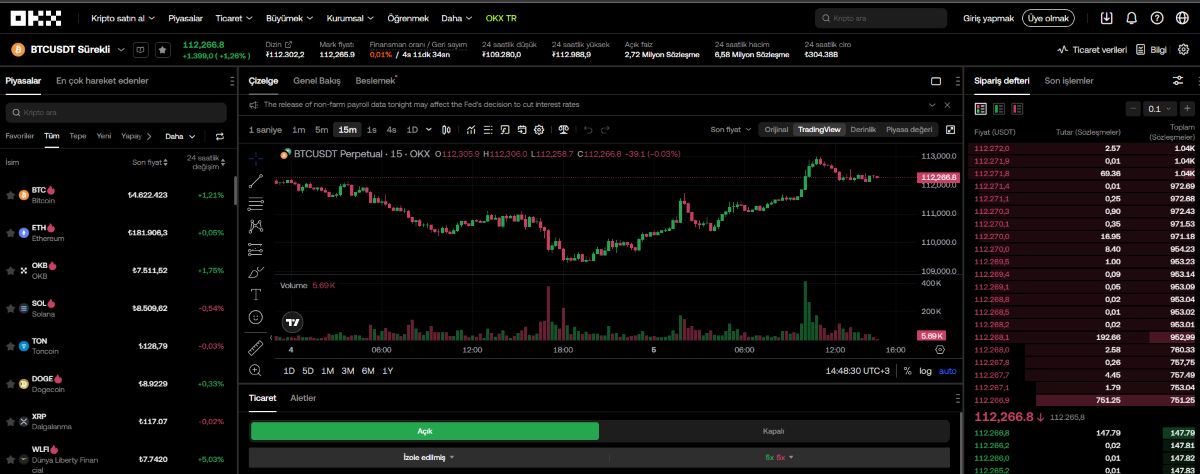Select the zoom in tool

[x=256, y=370]
